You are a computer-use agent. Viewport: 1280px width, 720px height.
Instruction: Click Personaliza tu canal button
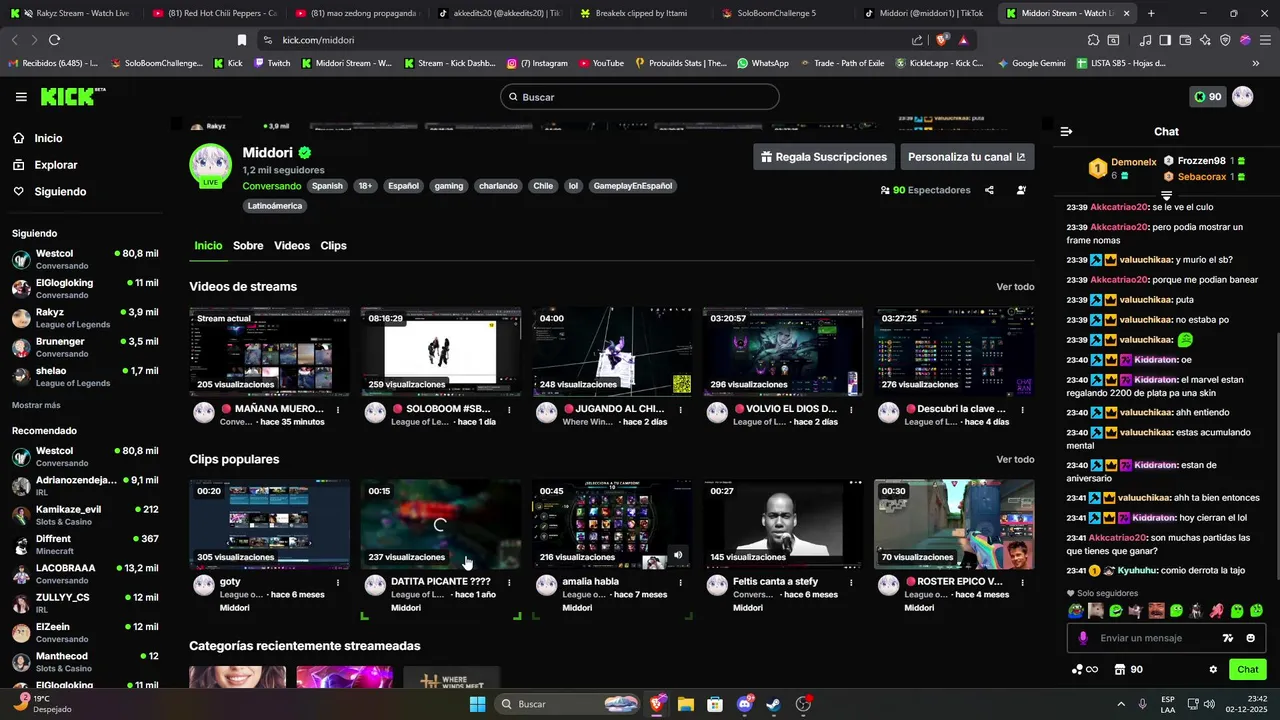tap(966, 157)
